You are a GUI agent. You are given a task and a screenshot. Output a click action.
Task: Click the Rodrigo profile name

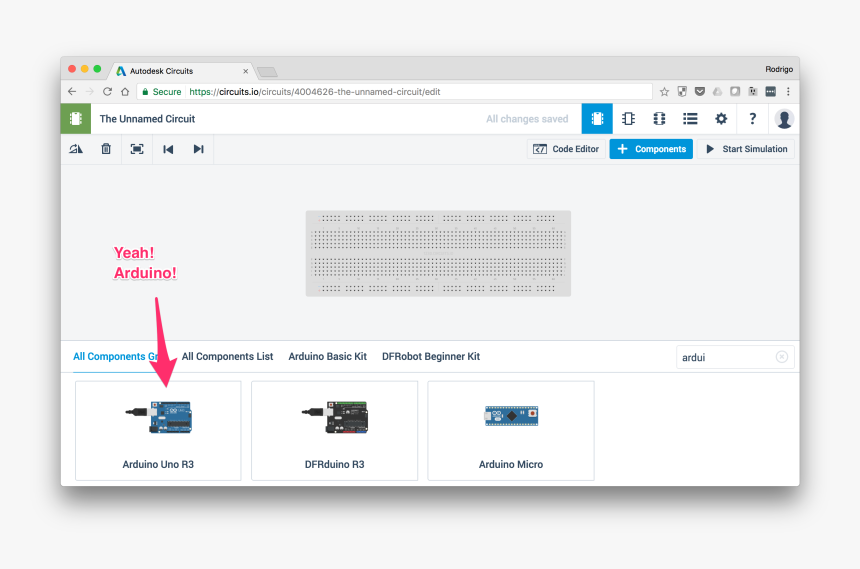(x=779, y=69)
